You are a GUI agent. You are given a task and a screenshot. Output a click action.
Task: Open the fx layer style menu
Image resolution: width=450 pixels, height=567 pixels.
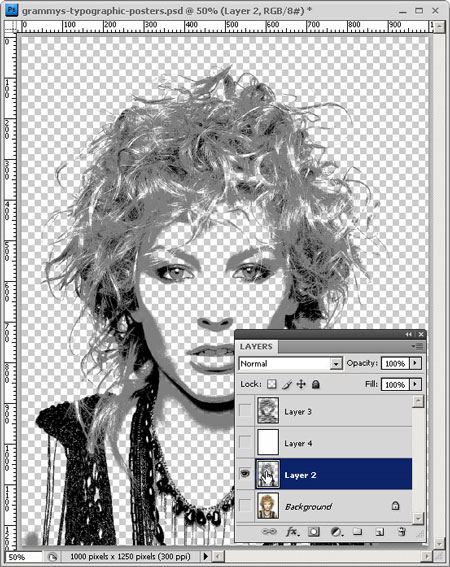pos(292,532)
